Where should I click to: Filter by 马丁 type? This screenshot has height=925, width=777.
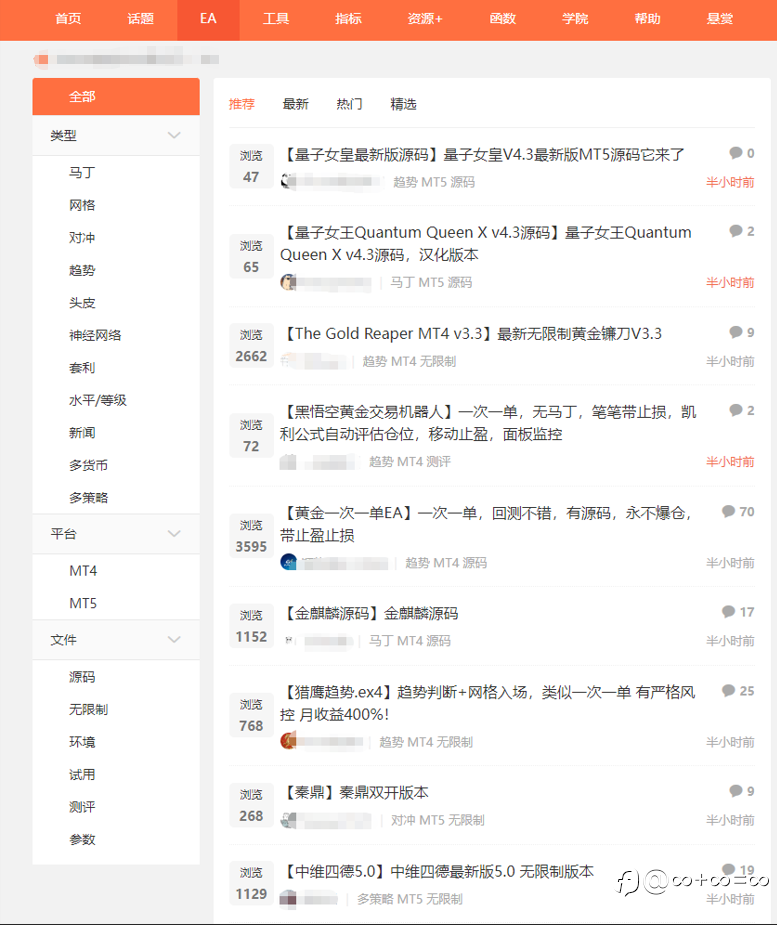pos(82,173)
